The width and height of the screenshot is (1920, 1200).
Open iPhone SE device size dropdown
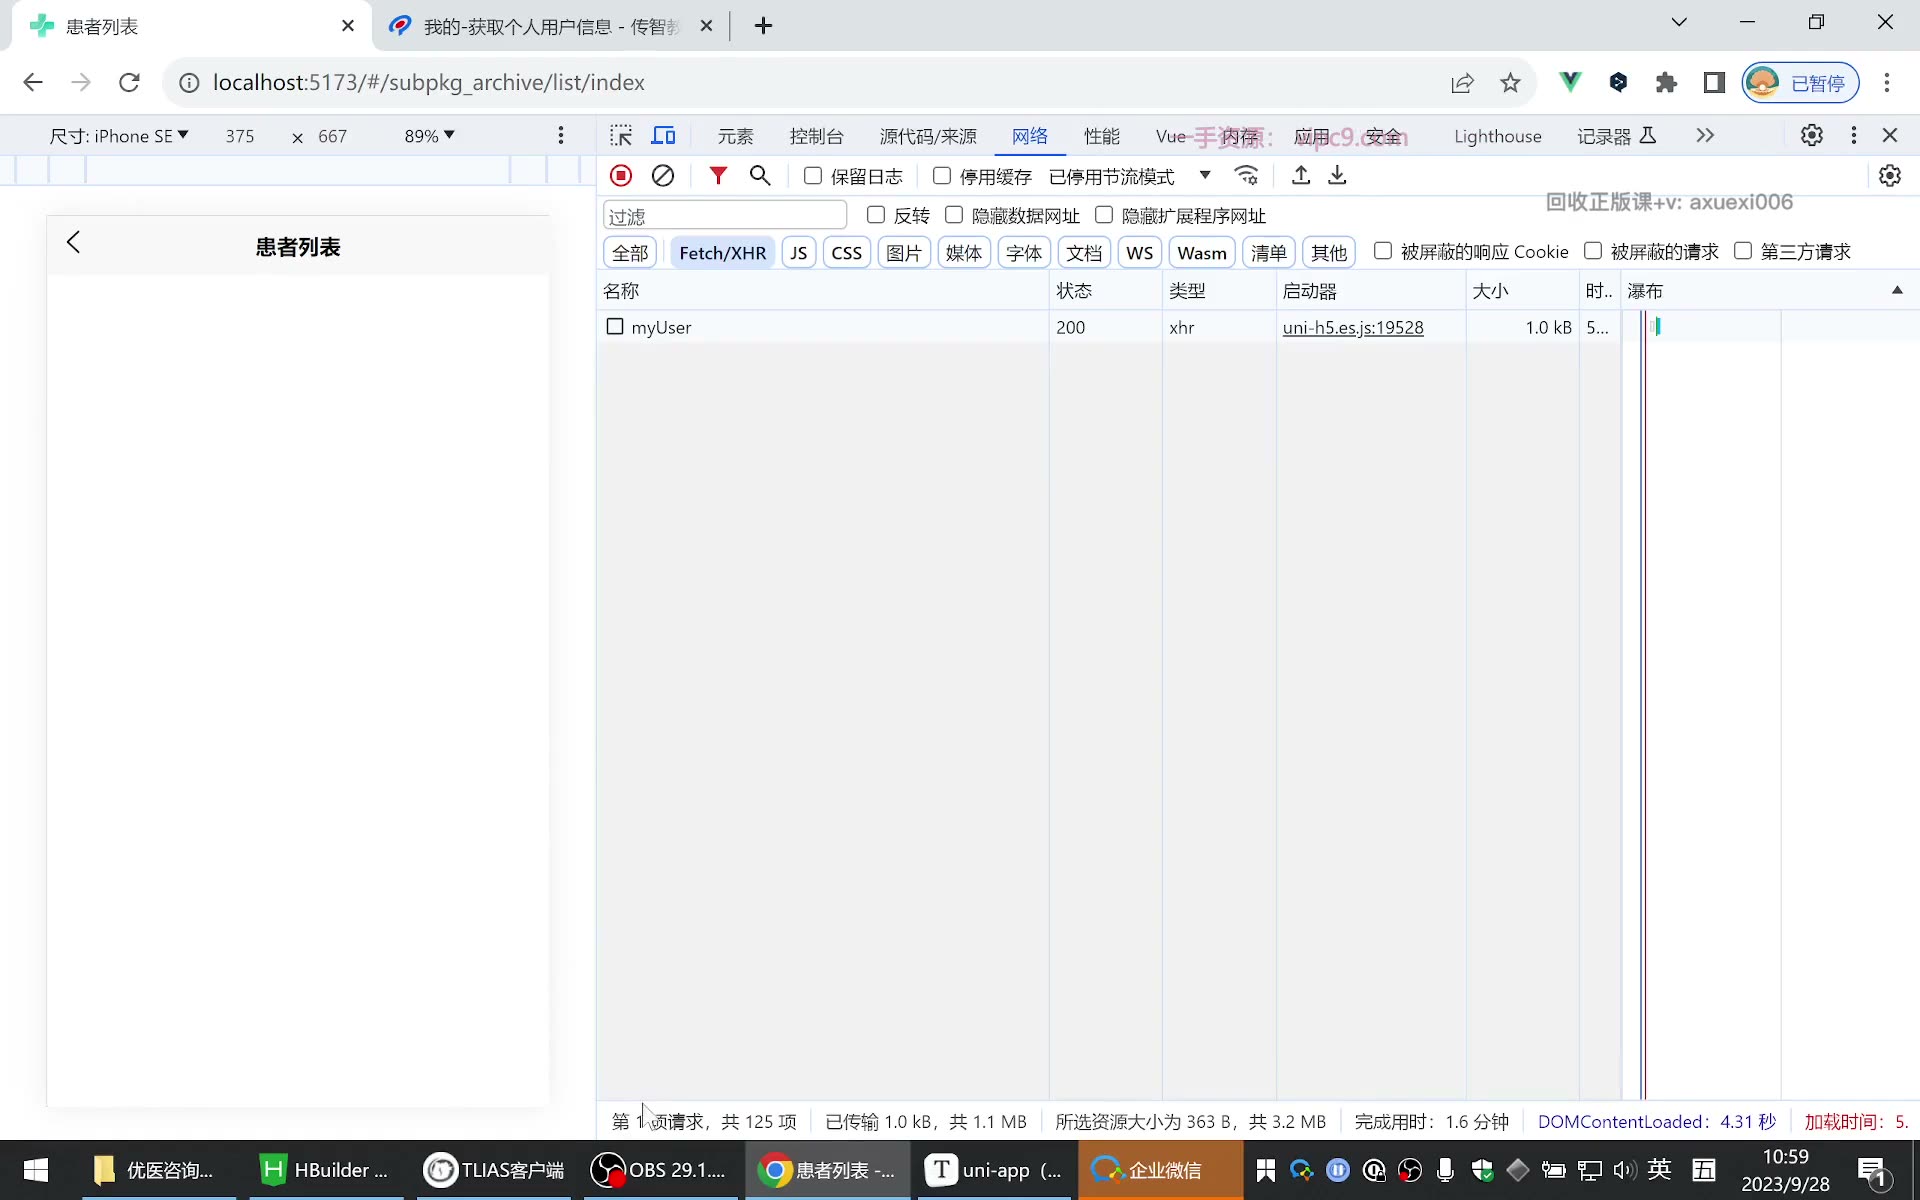119,136
